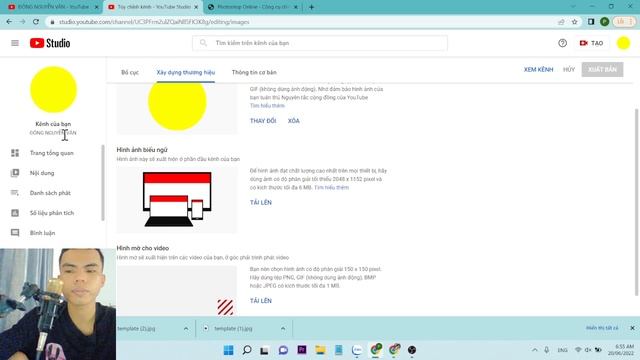The height and width of the screenshot is (360, 640).
Task: Open the Chrome profile avatar
Action: (605, 22)
